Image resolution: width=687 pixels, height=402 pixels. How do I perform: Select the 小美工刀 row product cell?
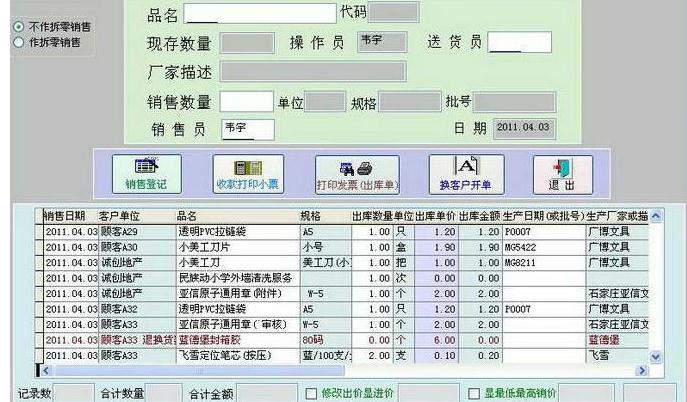pos(238,263)
